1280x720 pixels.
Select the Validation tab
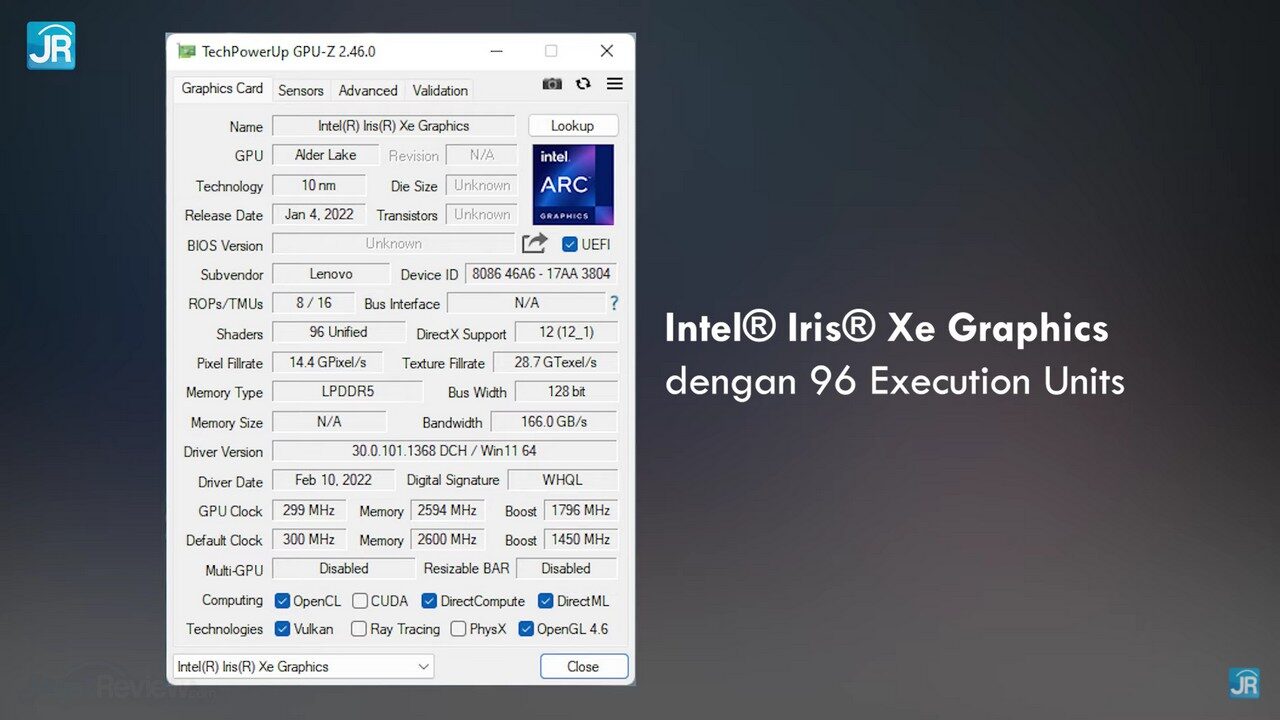tap(440, 90)
